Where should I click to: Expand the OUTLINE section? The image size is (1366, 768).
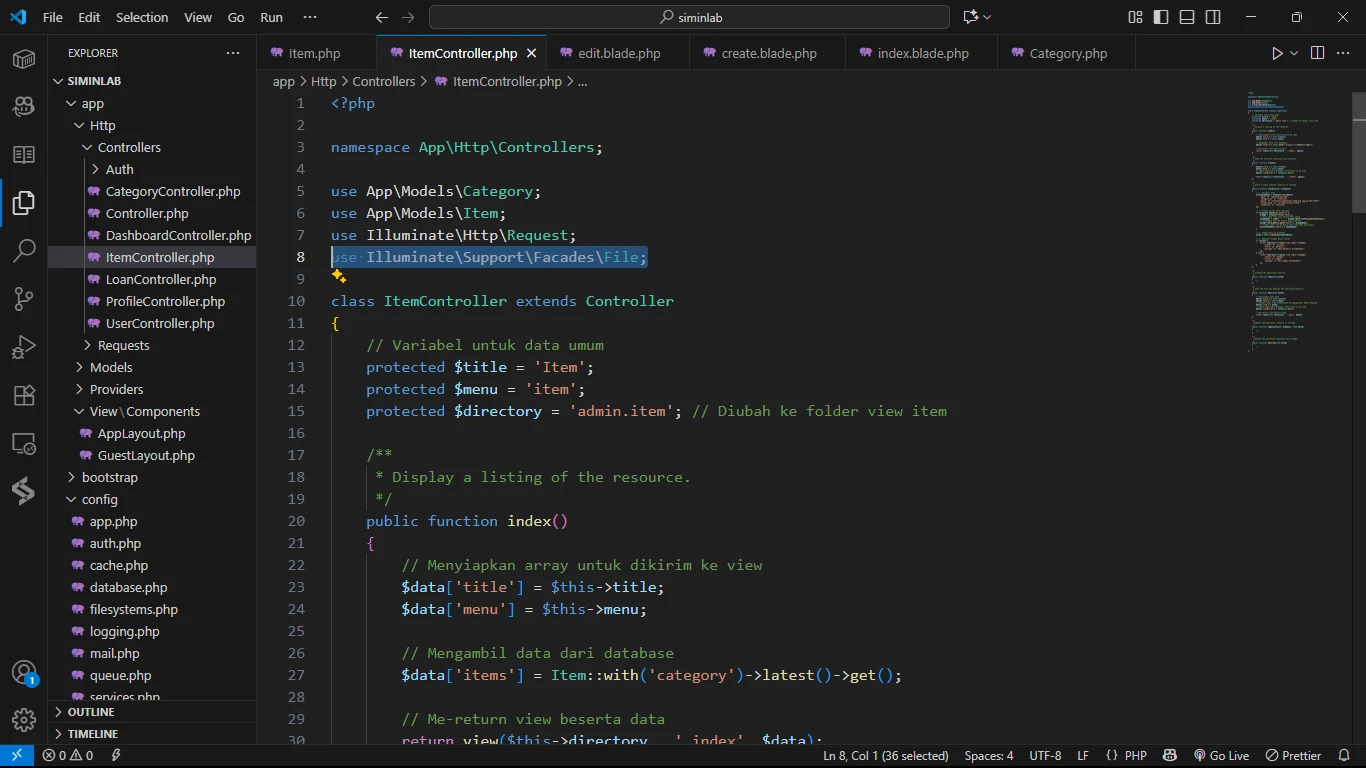(x=91, y=712)
